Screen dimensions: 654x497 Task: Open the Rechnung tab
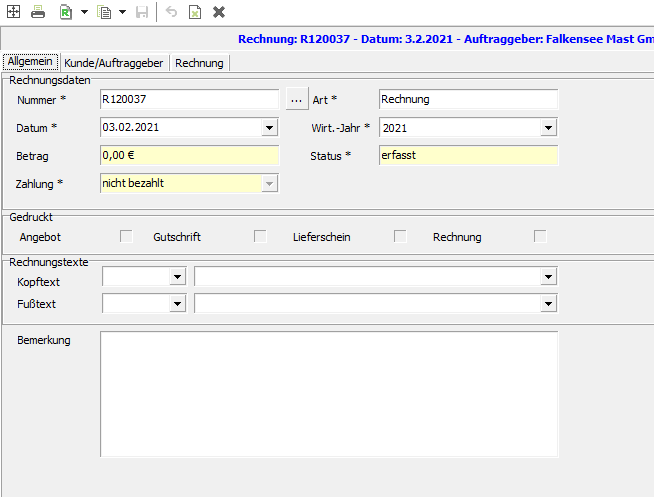point(199,63)
